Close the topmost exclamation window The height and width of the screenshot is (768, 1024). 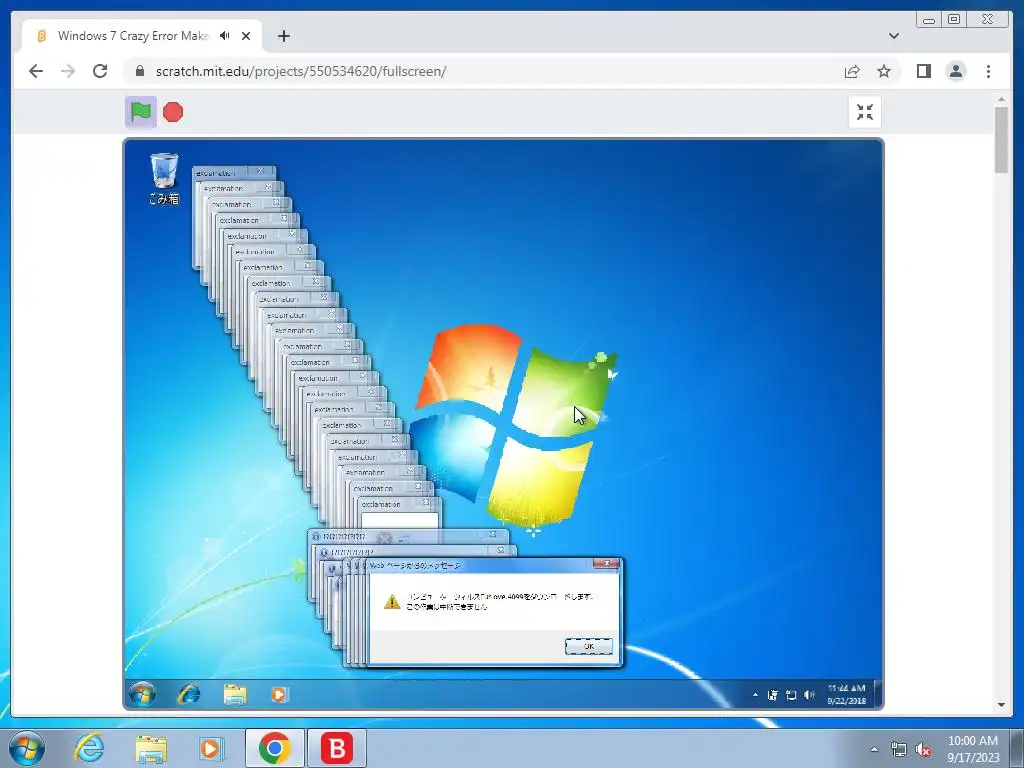(x=261, y=172)
